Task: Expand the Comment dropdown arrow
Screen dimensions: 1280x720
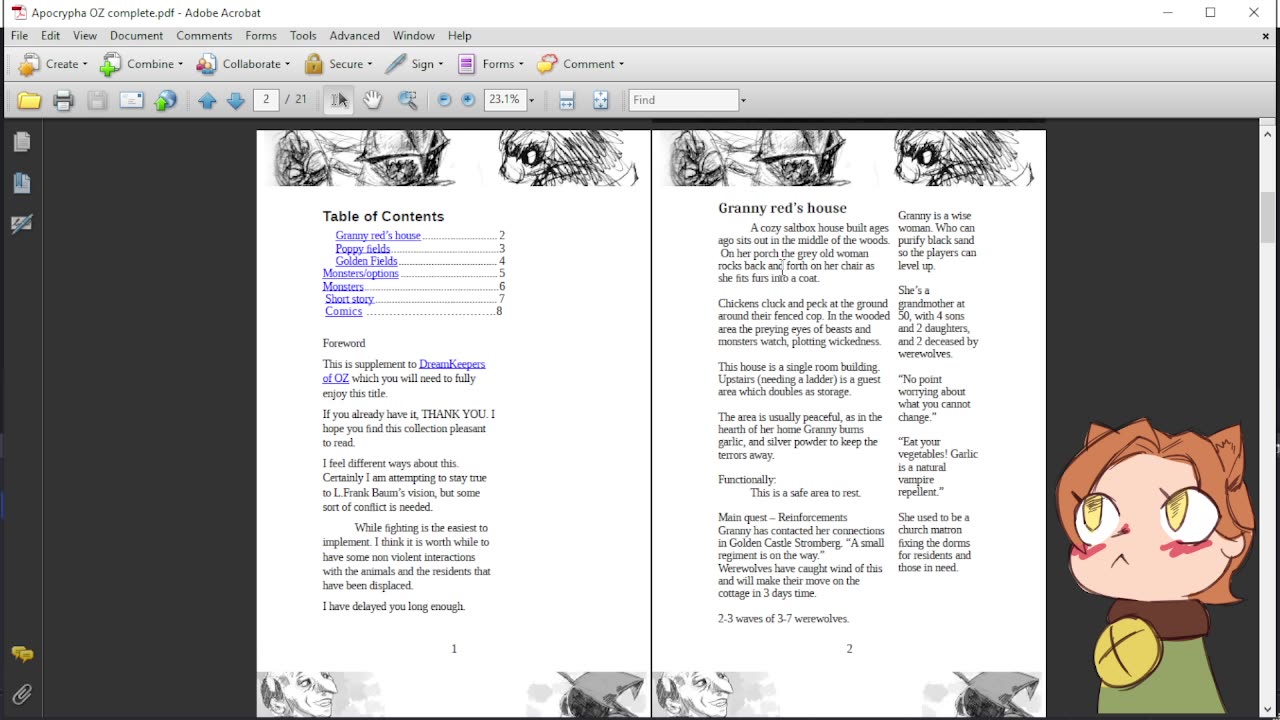Action: pos(621,64)
